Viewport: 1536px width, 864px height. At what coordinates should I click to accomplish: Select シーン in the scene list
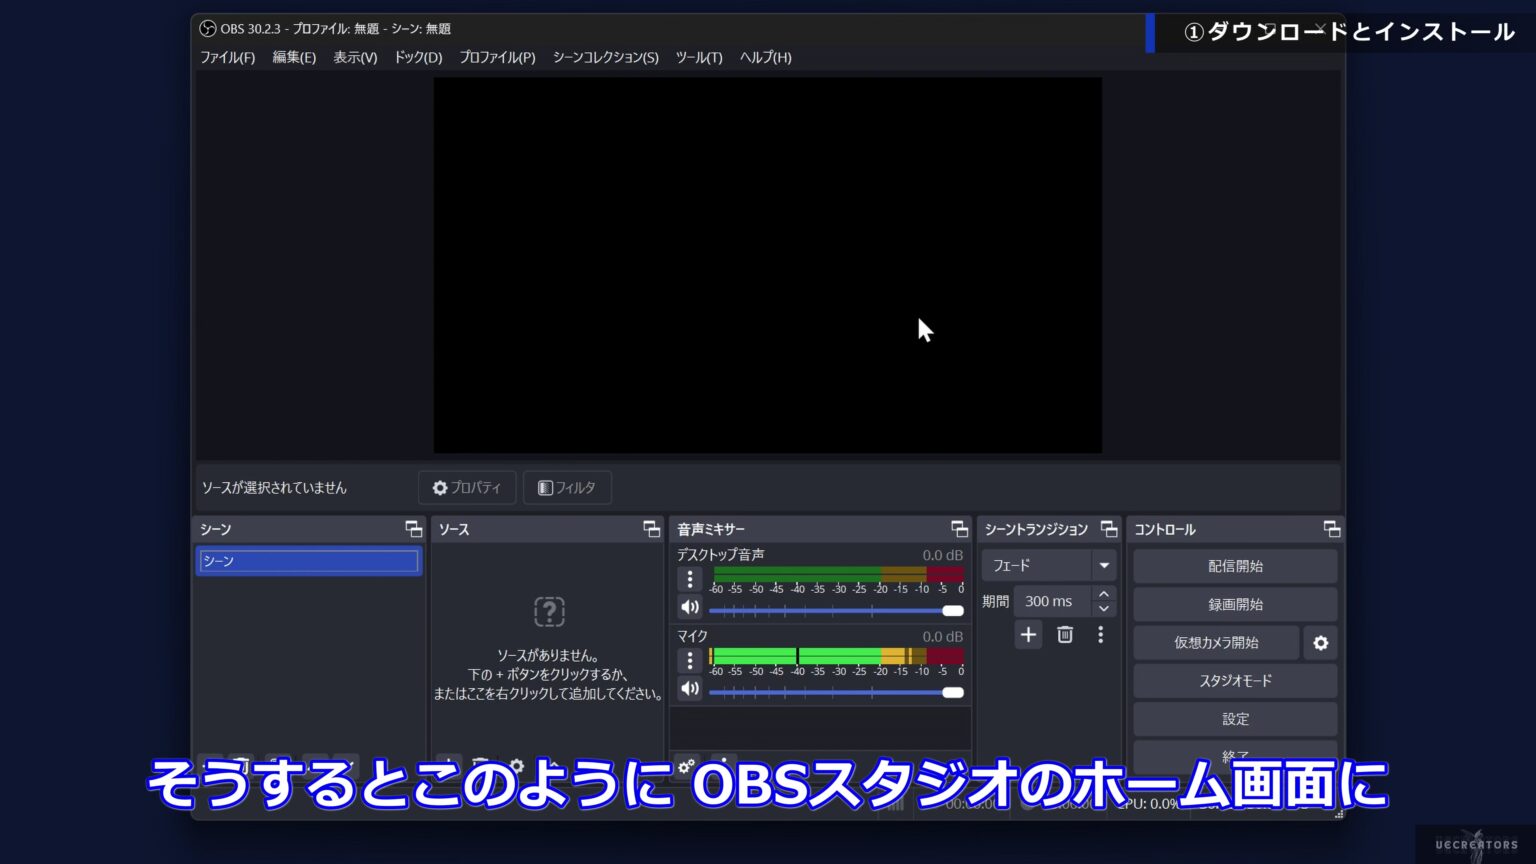308,560
